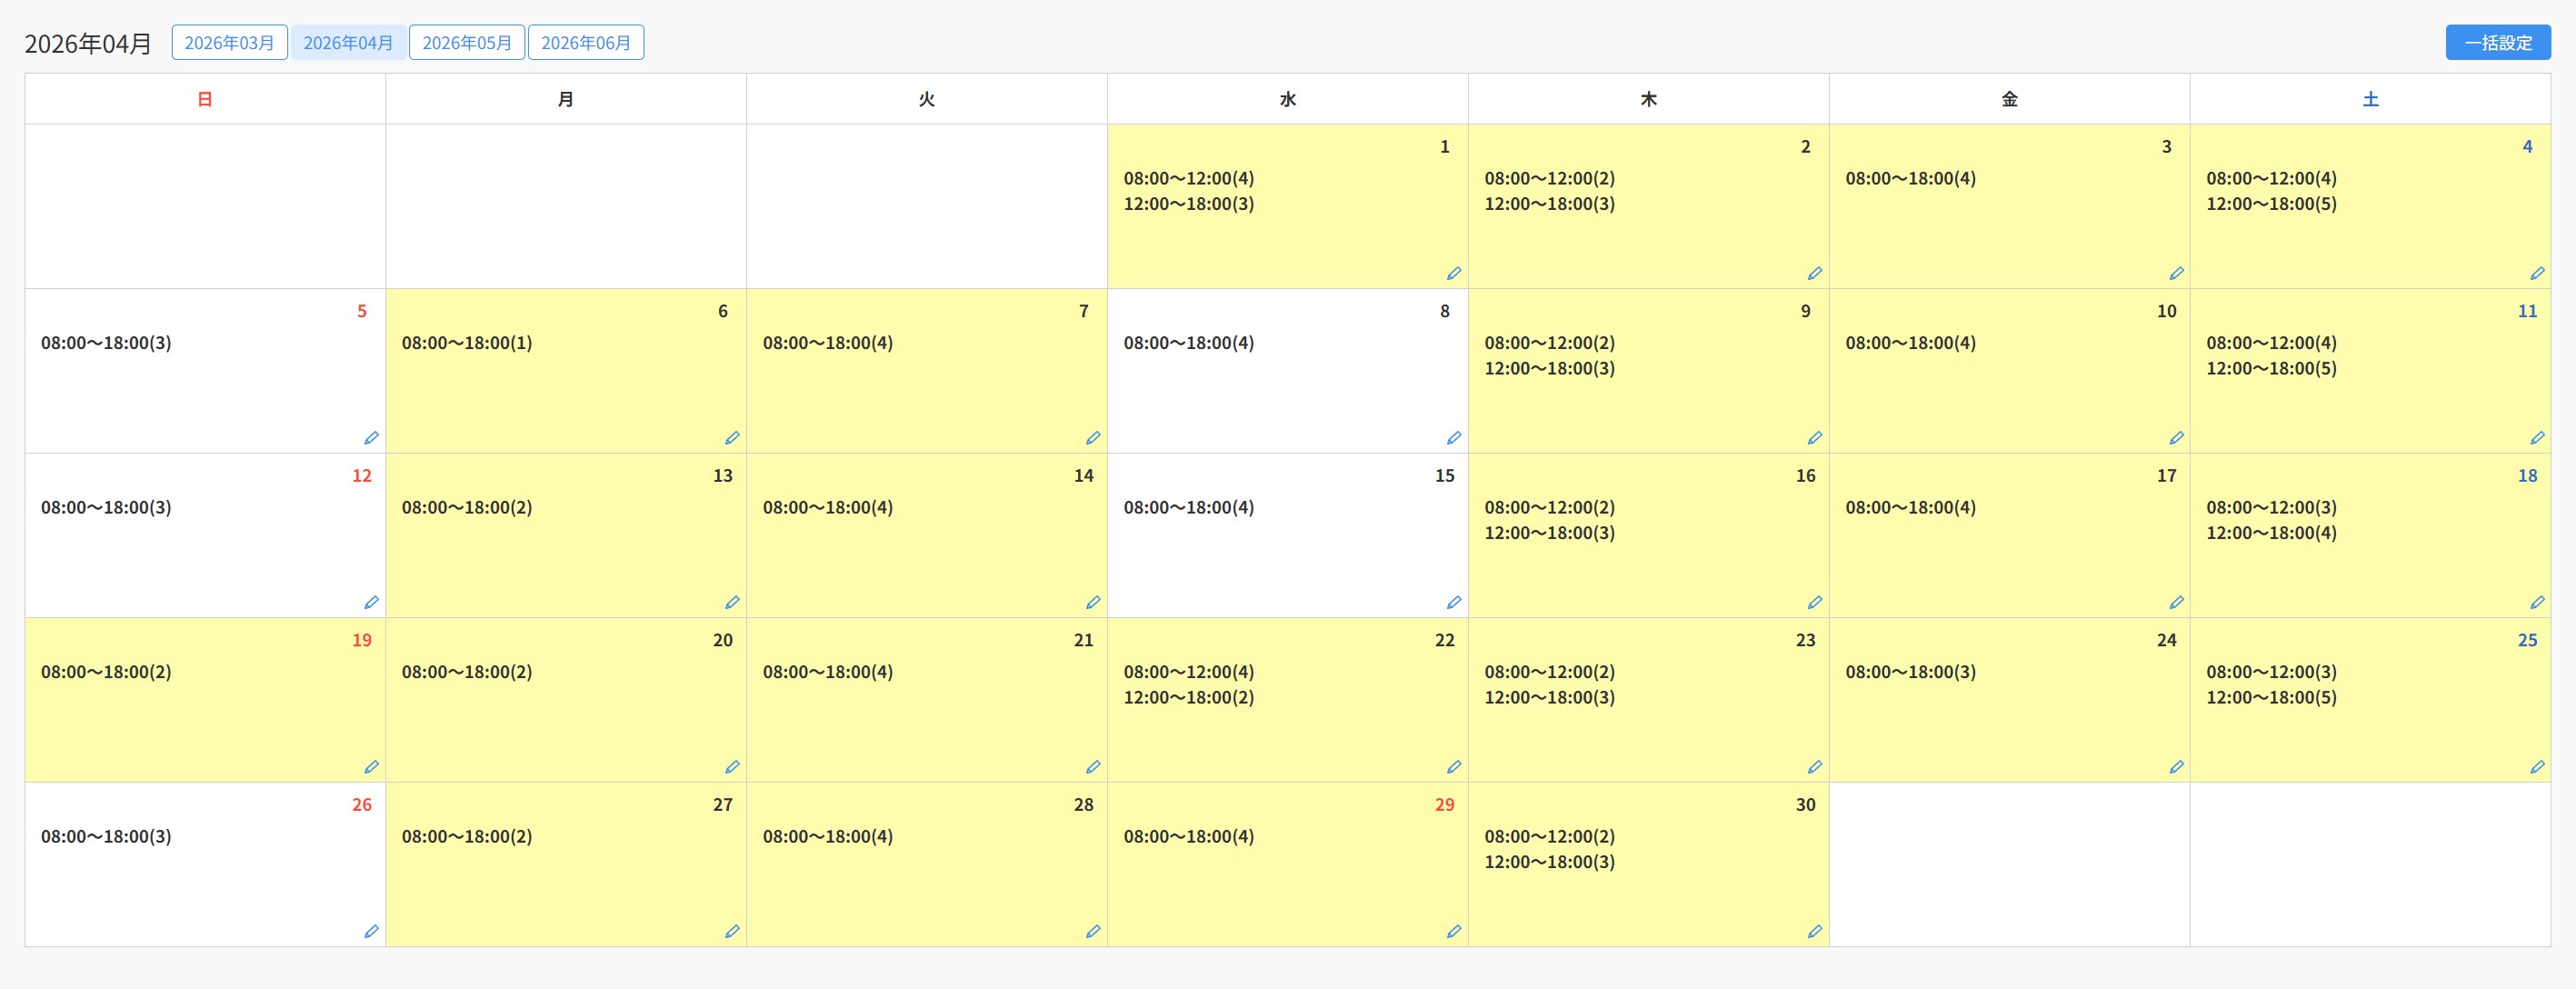This screenshot has height=989, width=2576.
Task: Go to the 2026年06月 month tab
Action: 586,43
